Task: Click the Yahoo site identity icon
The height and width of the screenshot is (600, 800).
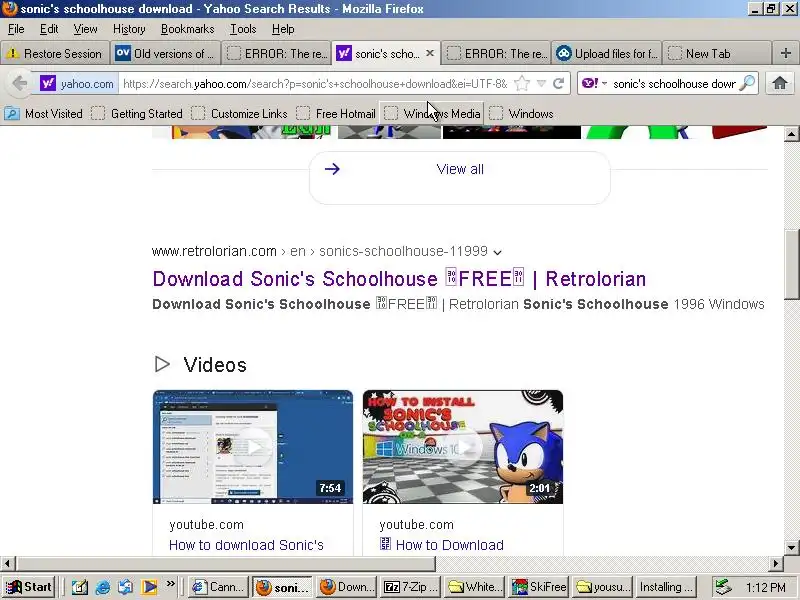Action: (48, 83)
